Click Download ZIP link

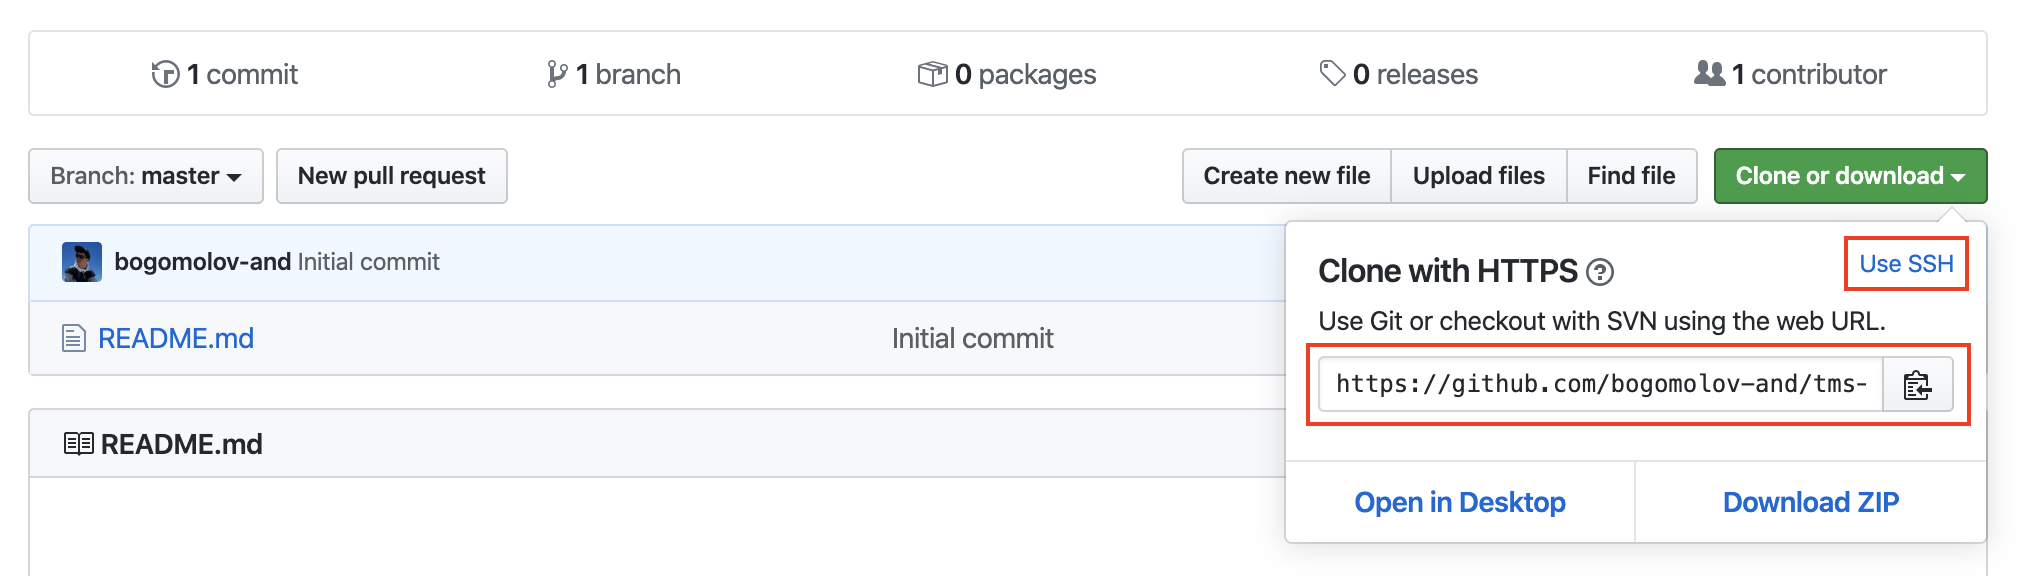[1810, 502]
